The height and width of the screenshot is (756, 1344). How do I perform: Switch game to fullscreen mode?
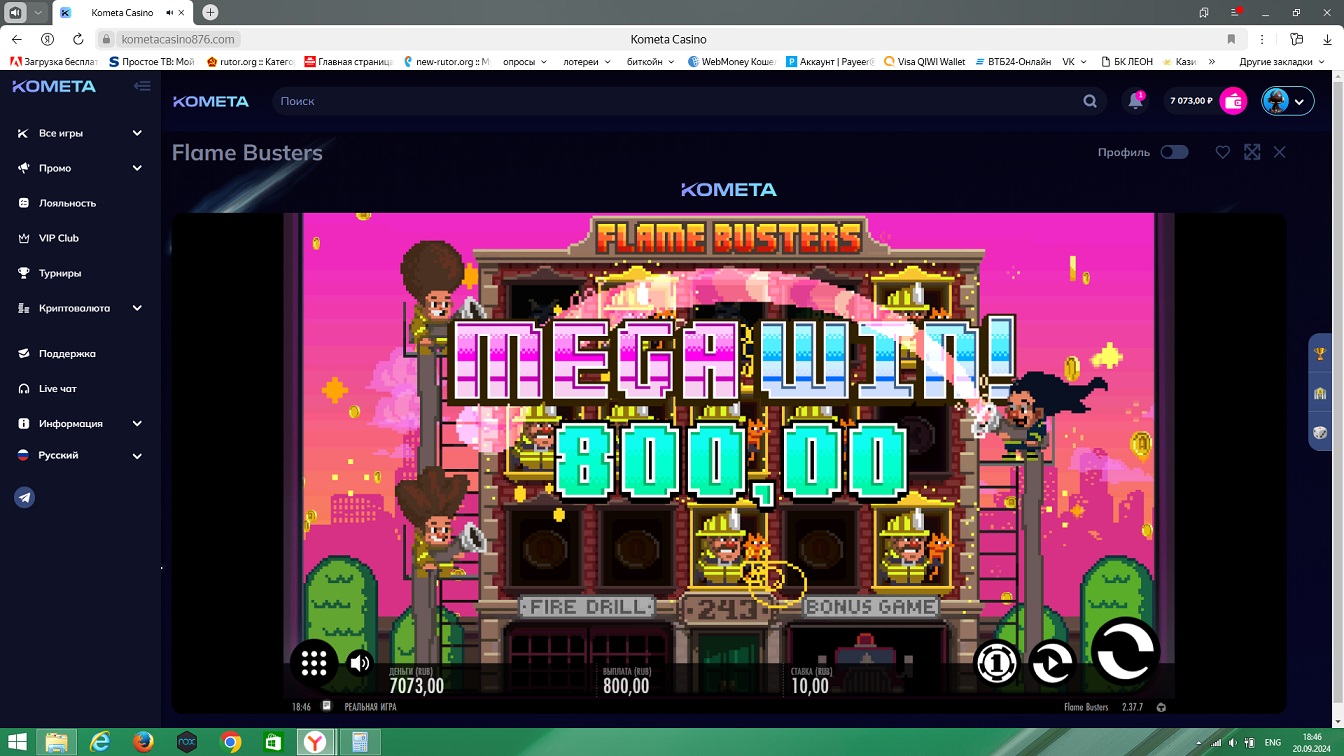coord(1252,152)
